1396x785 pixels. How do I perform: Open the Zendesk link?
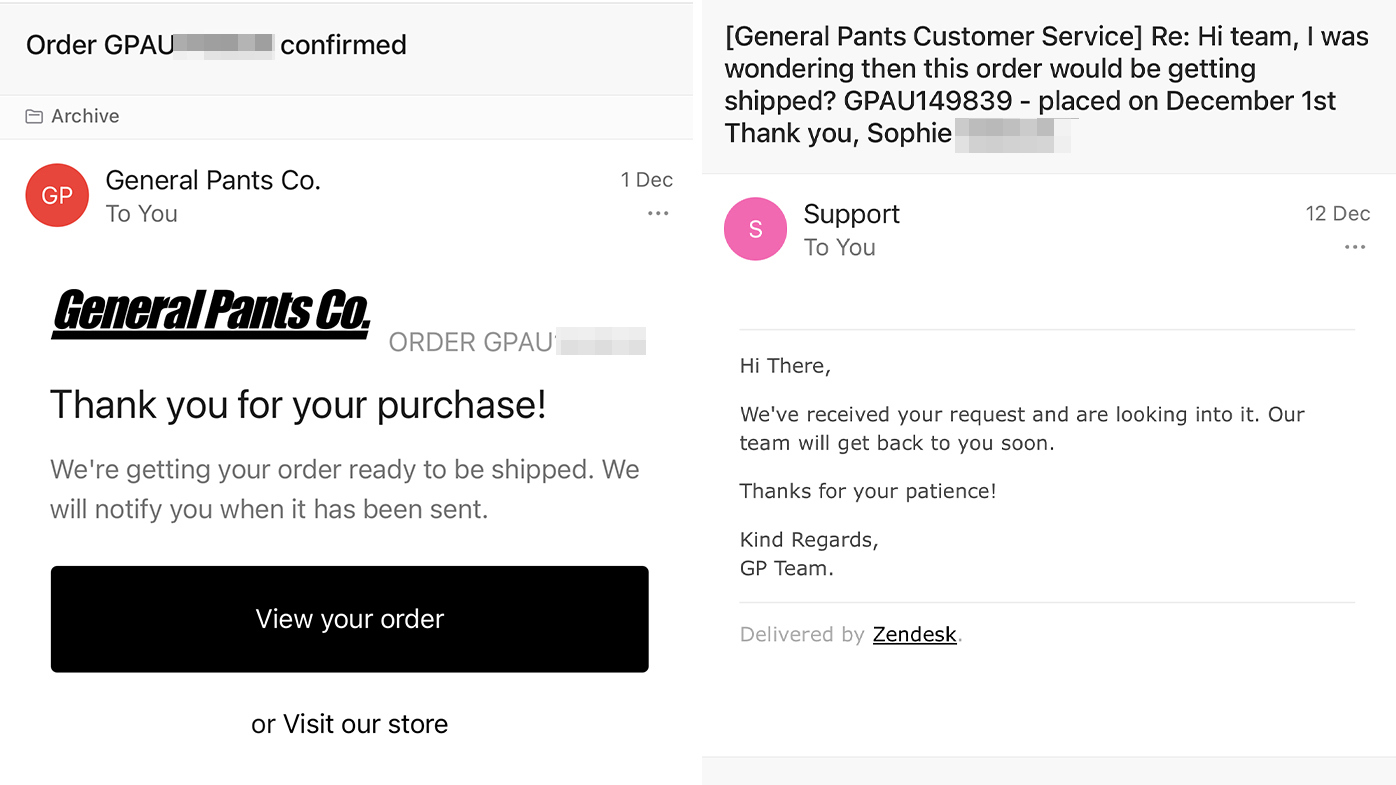[914, 634]
